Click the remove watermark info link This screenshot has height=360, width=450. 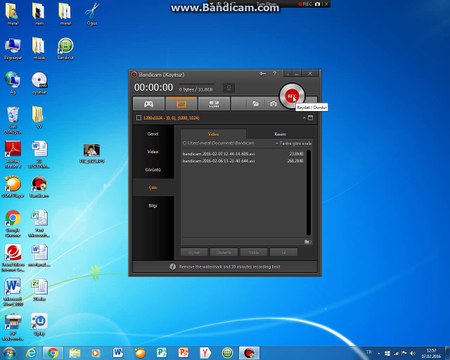[229, 267]
